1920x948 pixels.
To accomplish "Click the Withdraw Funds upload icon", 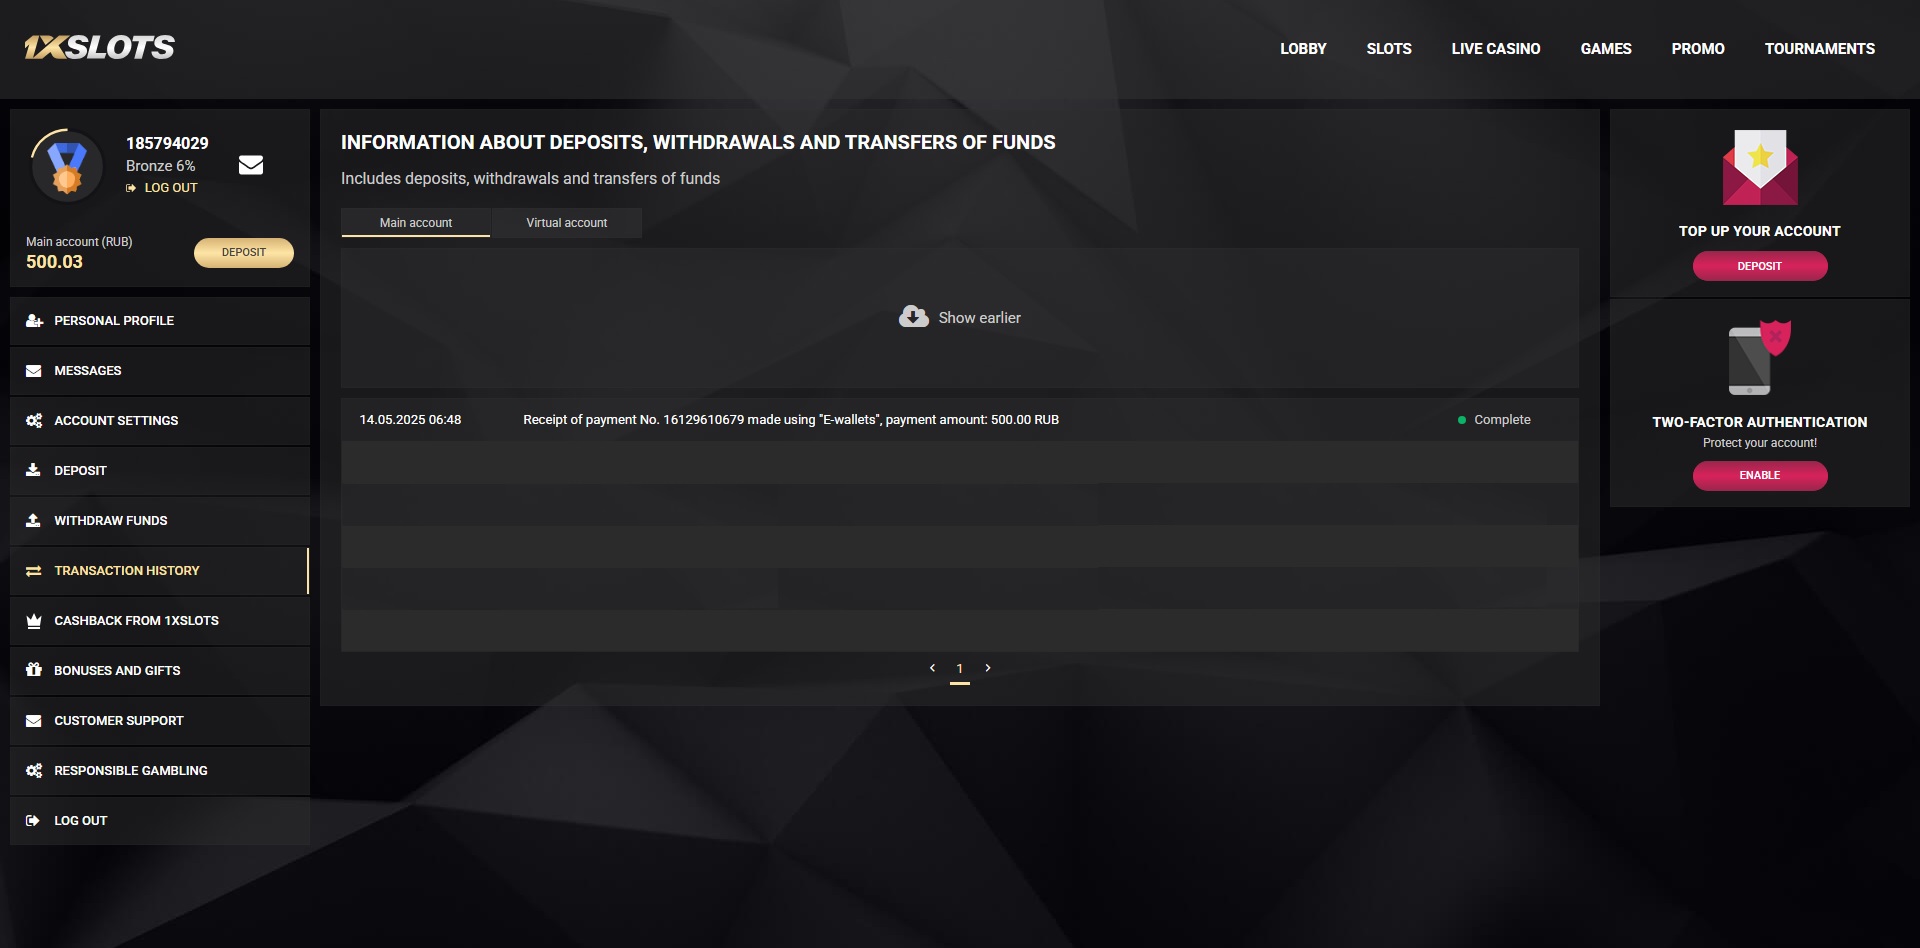I will [34, 520].
